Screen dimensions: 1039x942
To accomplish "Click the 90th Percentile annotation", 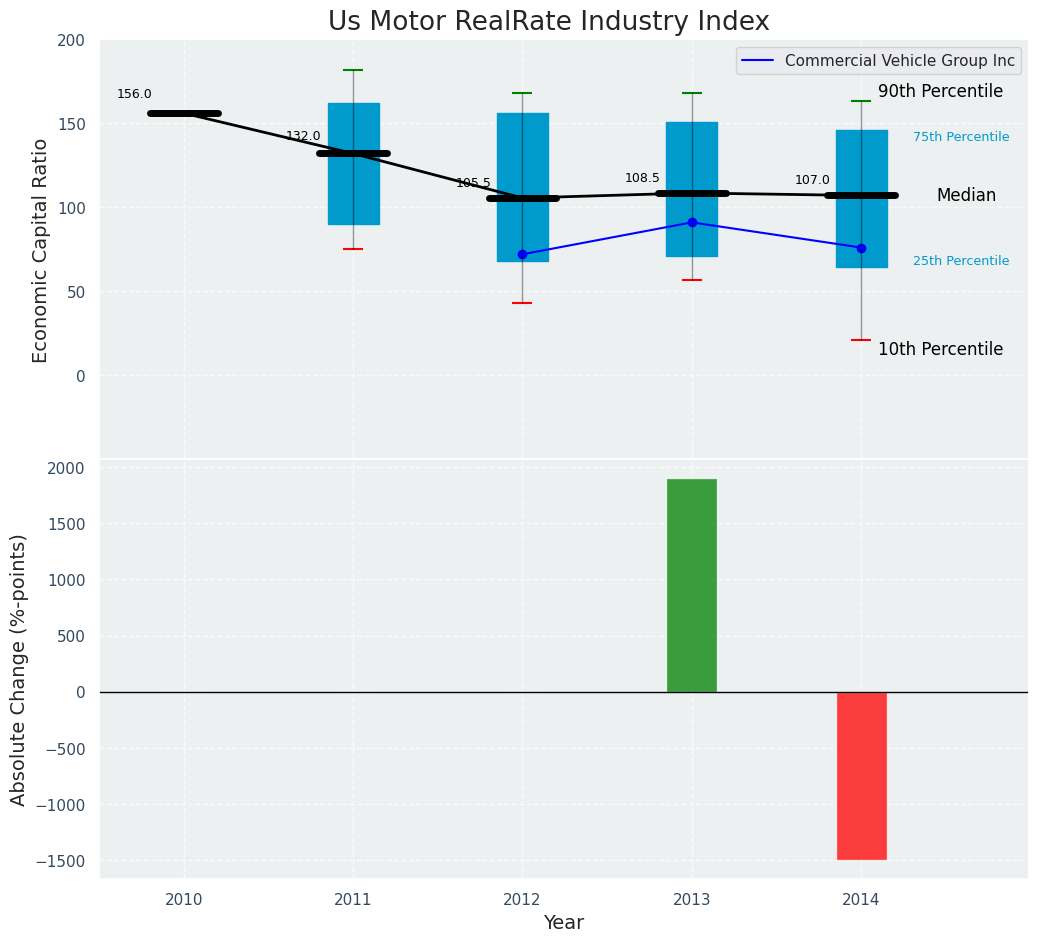I will pos(940,92).
